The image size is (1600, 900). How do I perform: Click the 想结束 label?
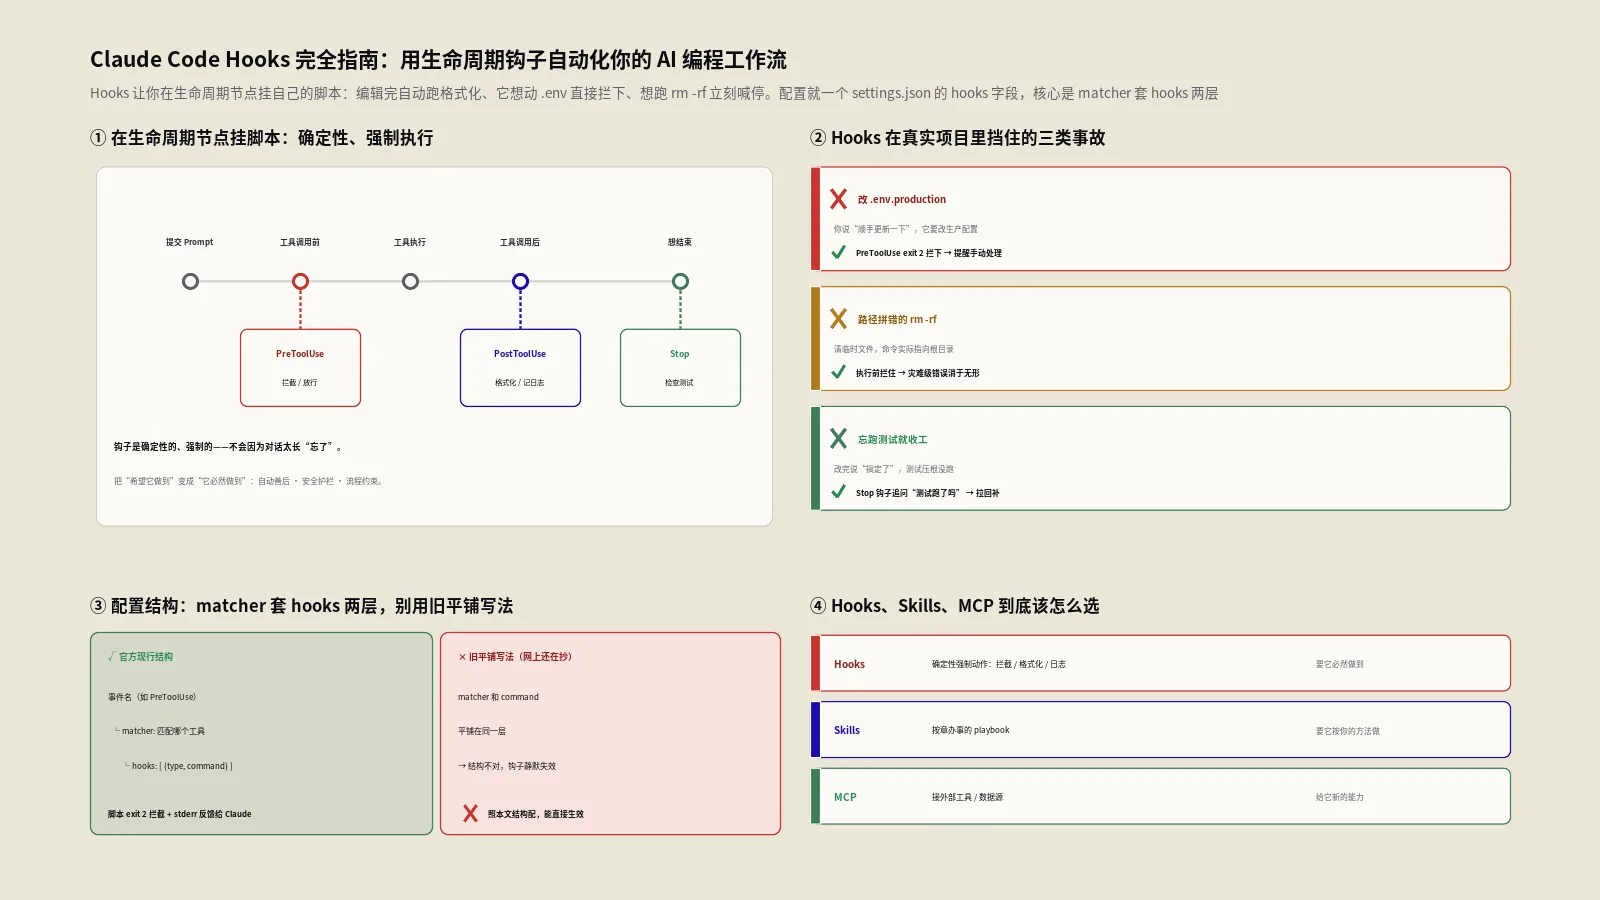[680, 242]
